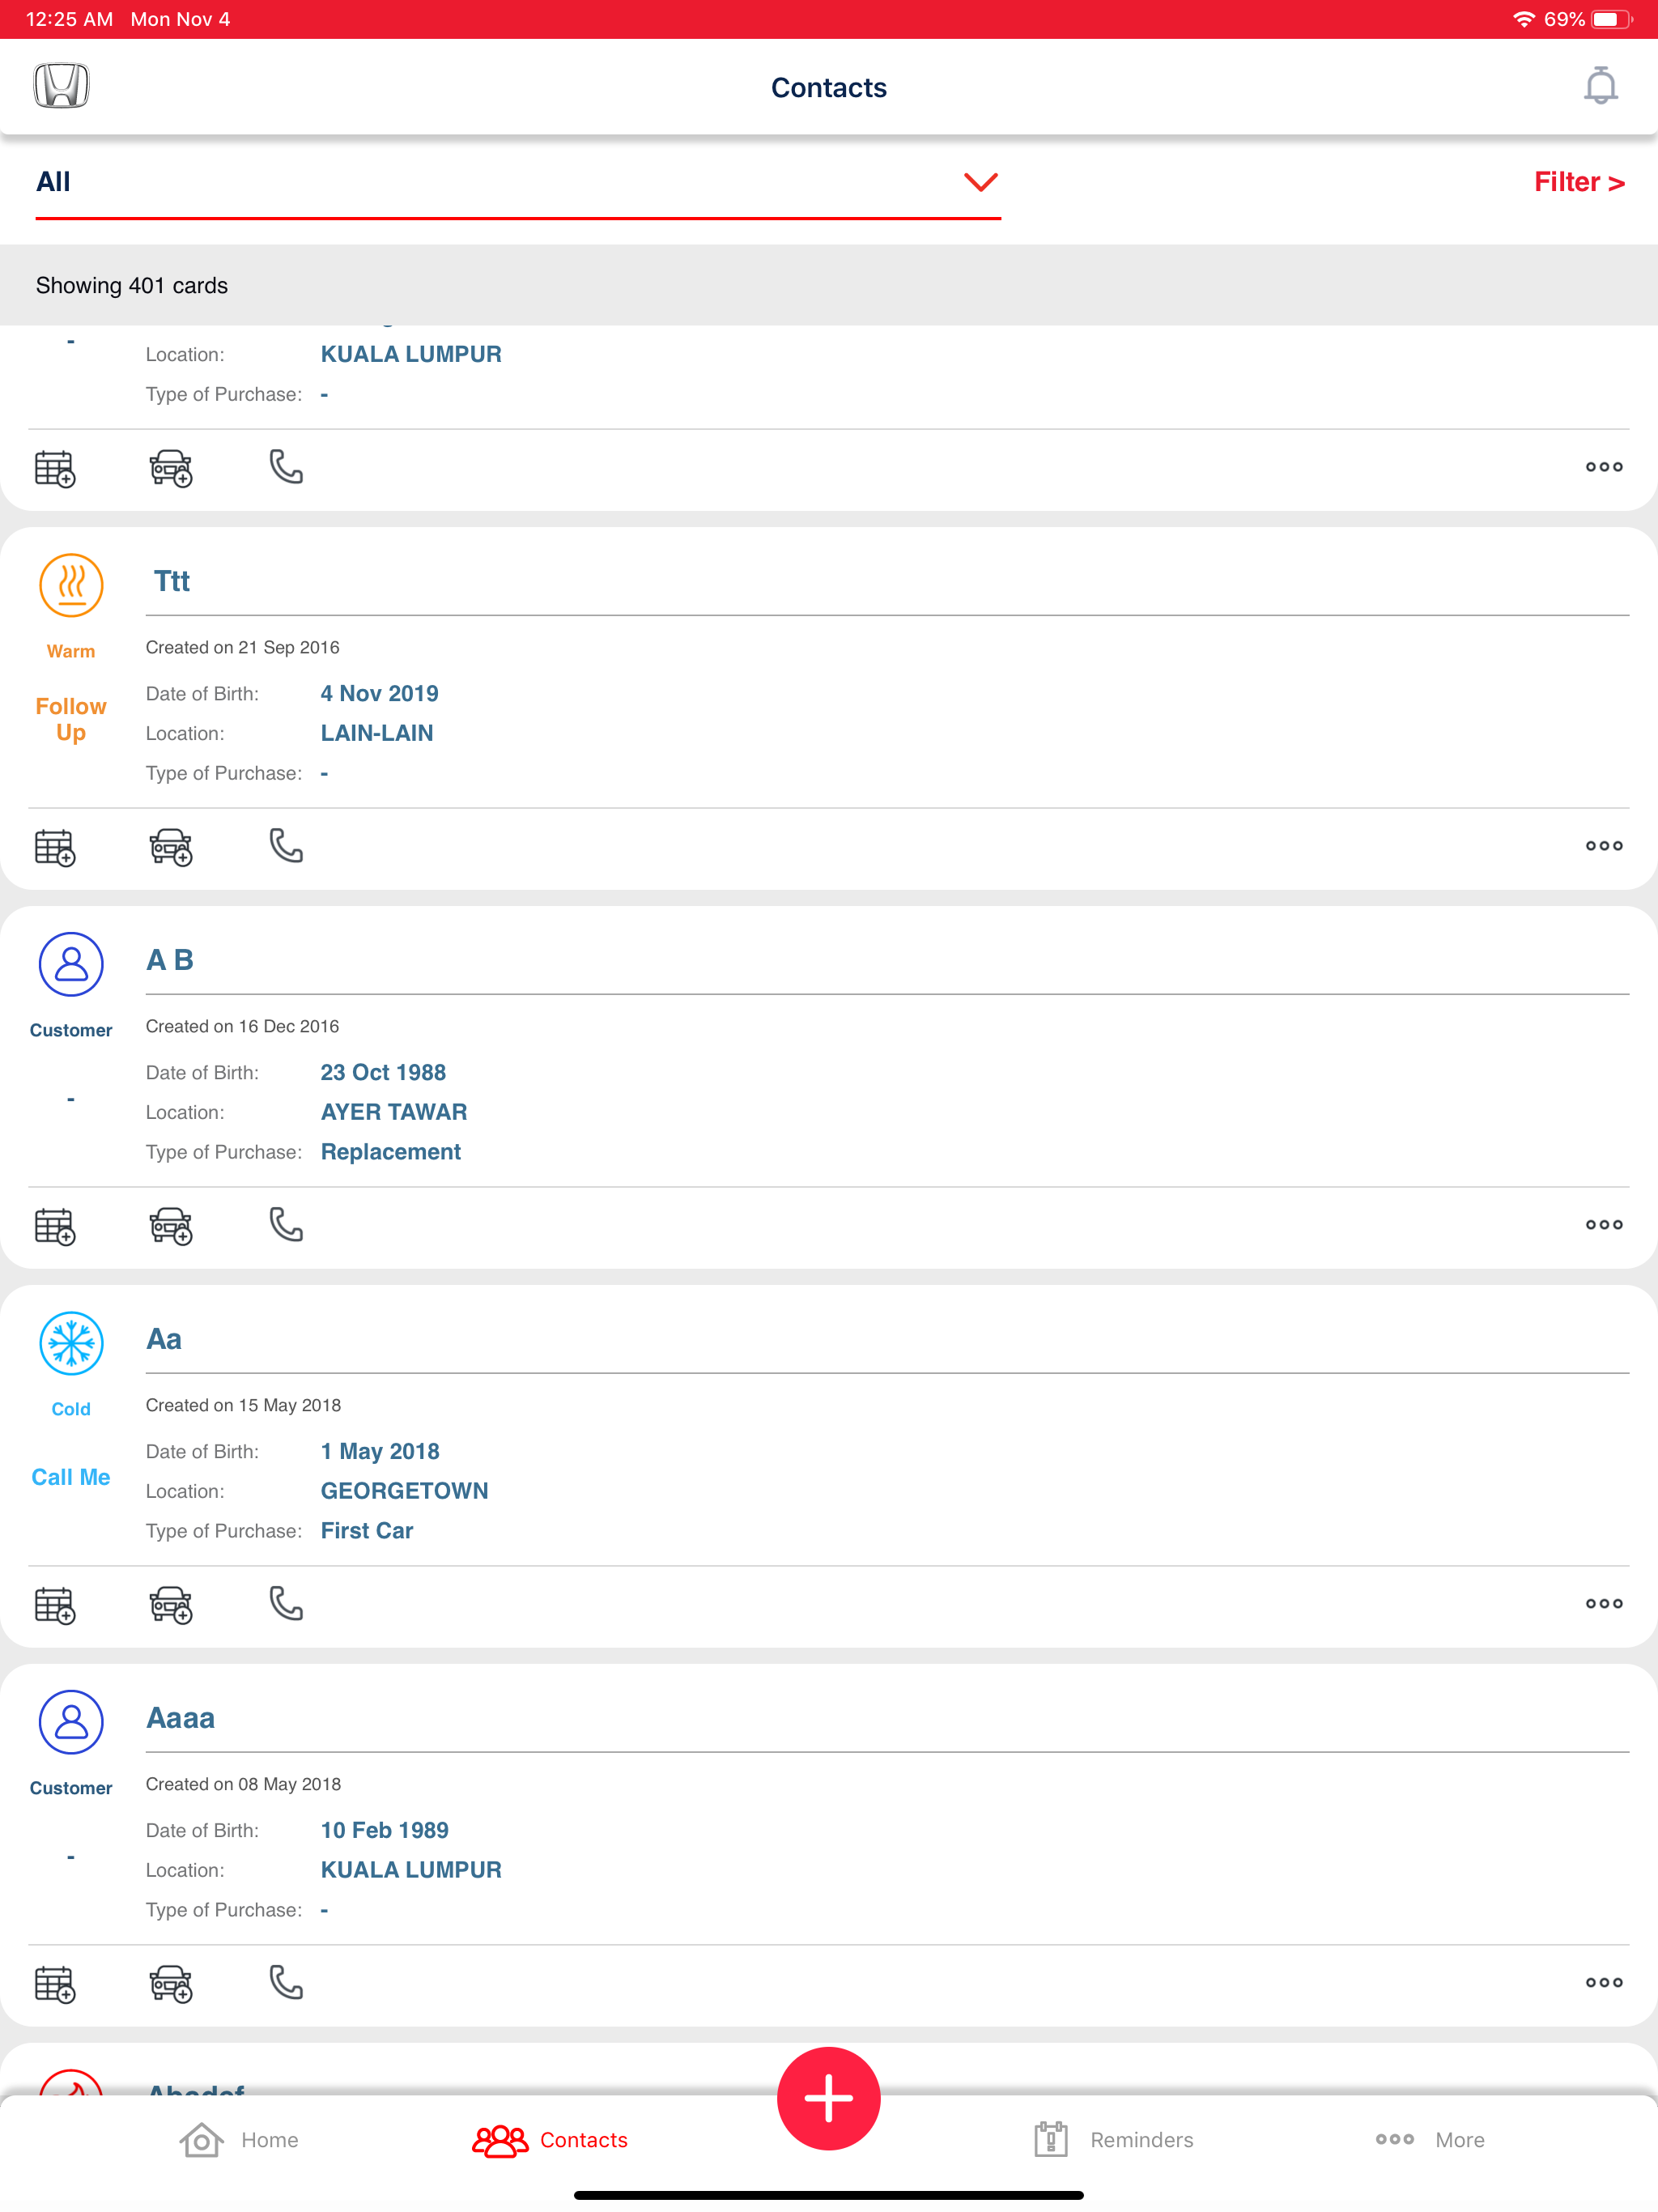Open more options for Aaaa card
This screenshot has width=1658, height=2212.
1603,1983
